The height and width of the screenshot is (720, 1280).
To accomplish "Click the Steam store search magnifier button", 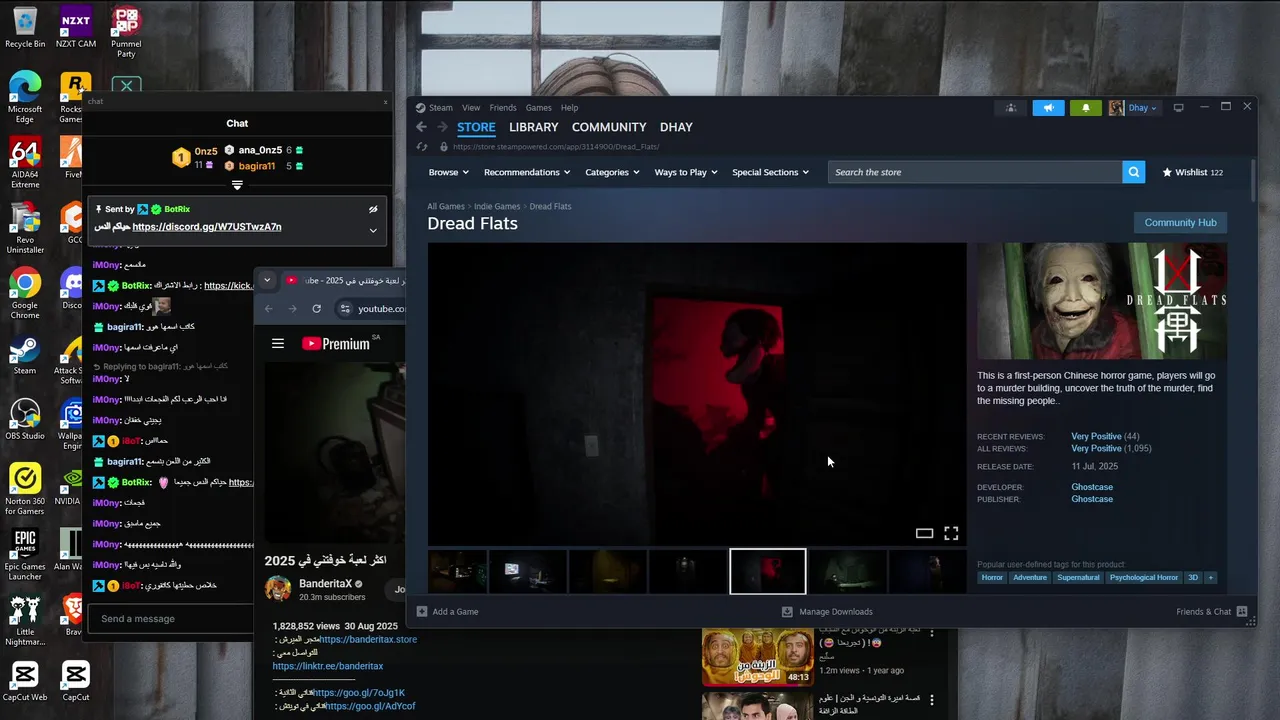I will [1133, 172].
